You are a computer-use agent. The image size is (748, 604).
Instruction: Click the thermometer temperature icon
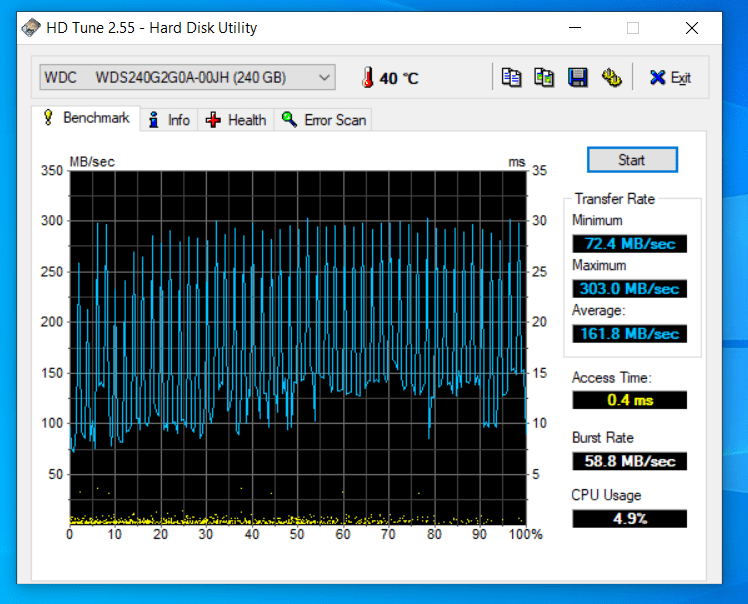[367, 77]
